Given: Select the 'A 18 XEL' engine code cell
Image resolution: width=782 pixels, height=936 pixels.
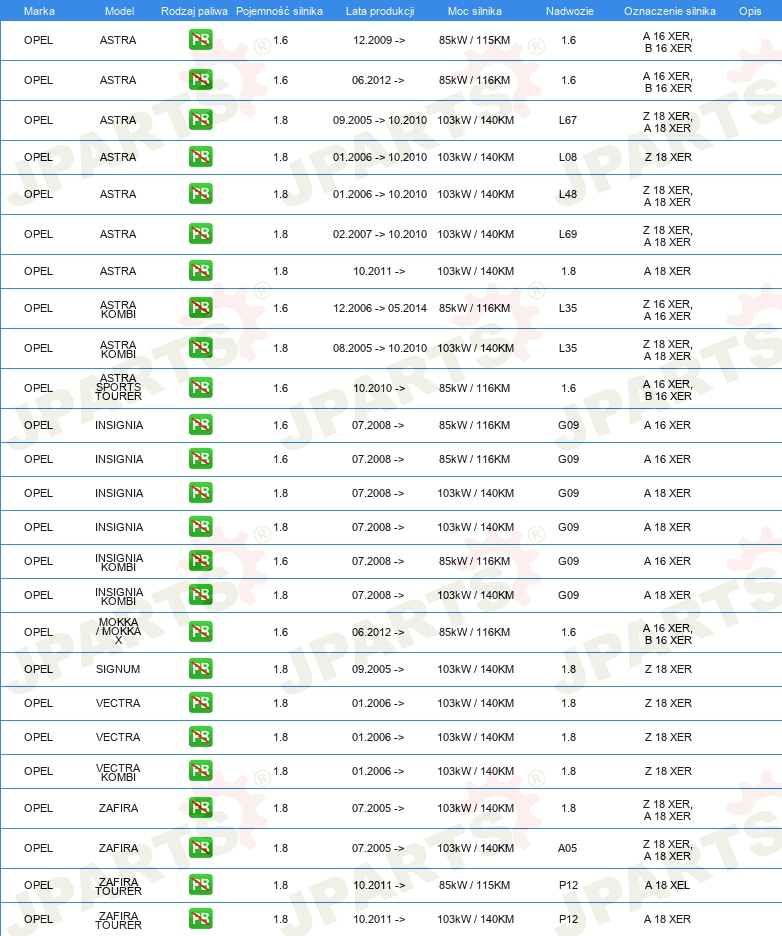Looking at the screenshot, I should tap(667, 885).
